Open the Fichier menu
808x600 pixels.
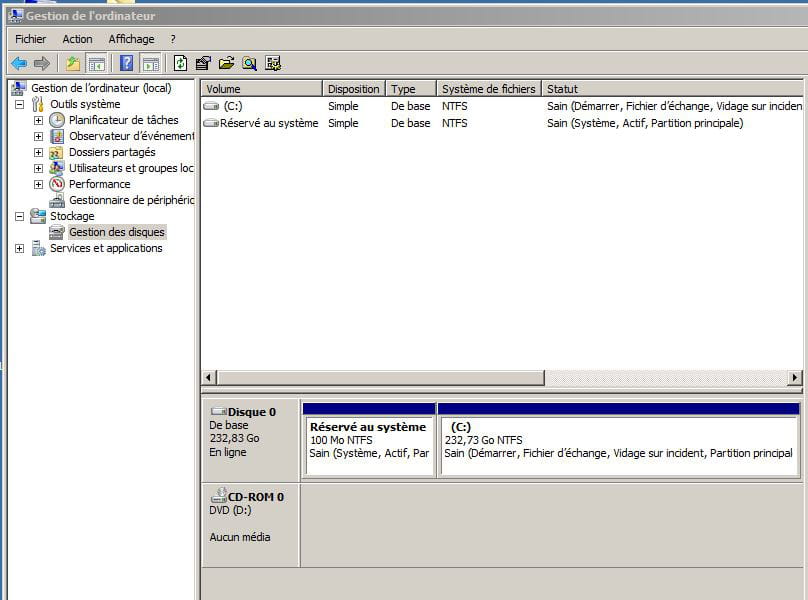(x=30, y=39)
